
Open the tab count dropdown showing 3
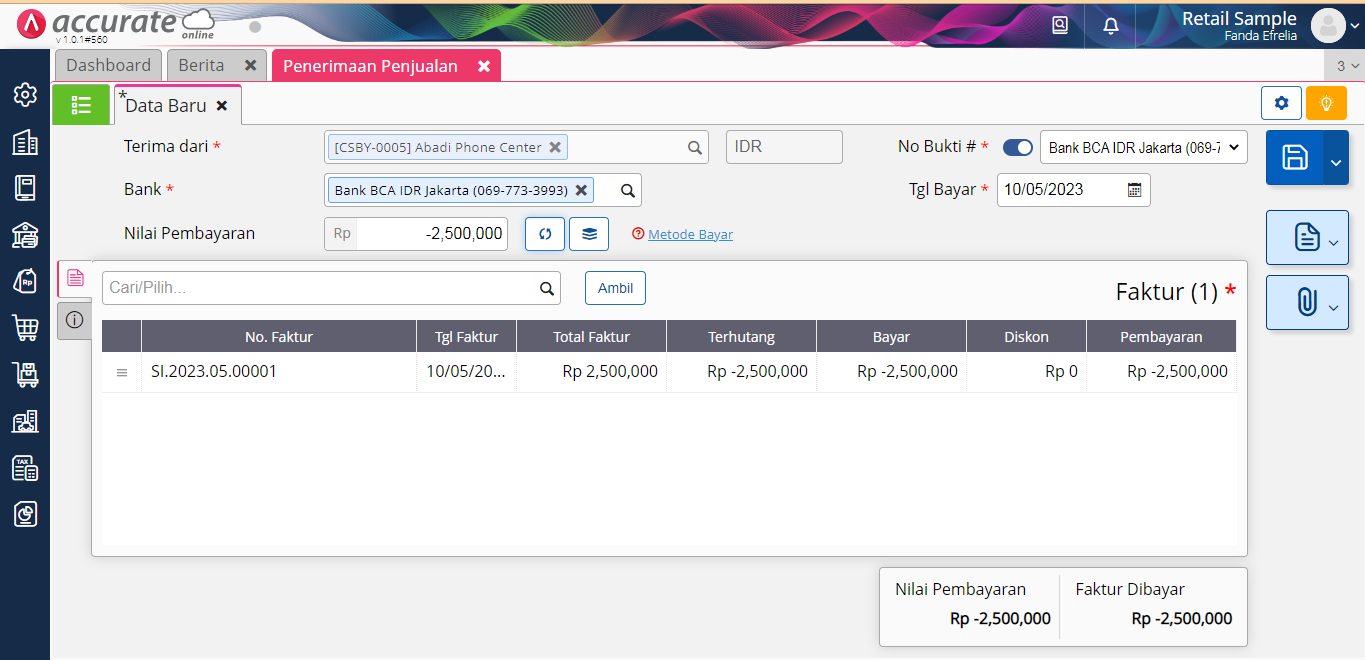1346,66
